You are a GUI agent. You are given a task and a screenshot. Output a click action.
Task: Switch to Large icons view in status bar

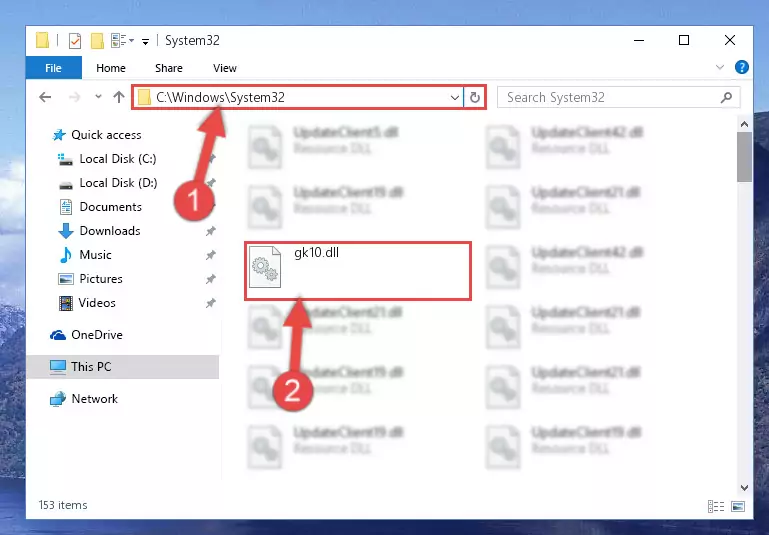738,506
